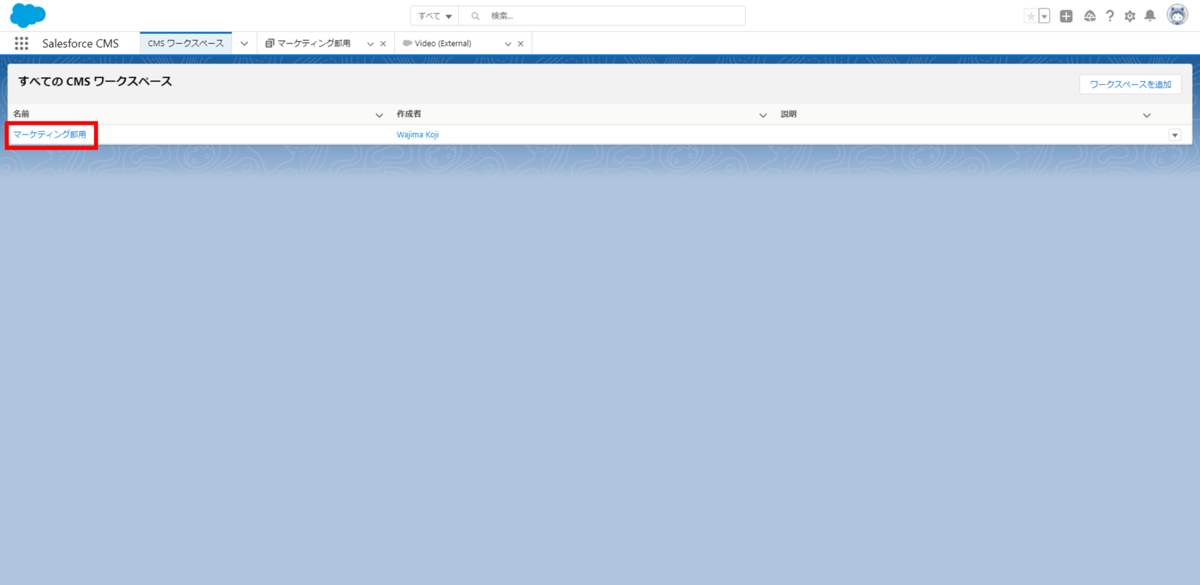This screenshot has width=1200, height=585.
Task: Open CMS ワークスペース tab navigation chevron
Action: [244, 44]
